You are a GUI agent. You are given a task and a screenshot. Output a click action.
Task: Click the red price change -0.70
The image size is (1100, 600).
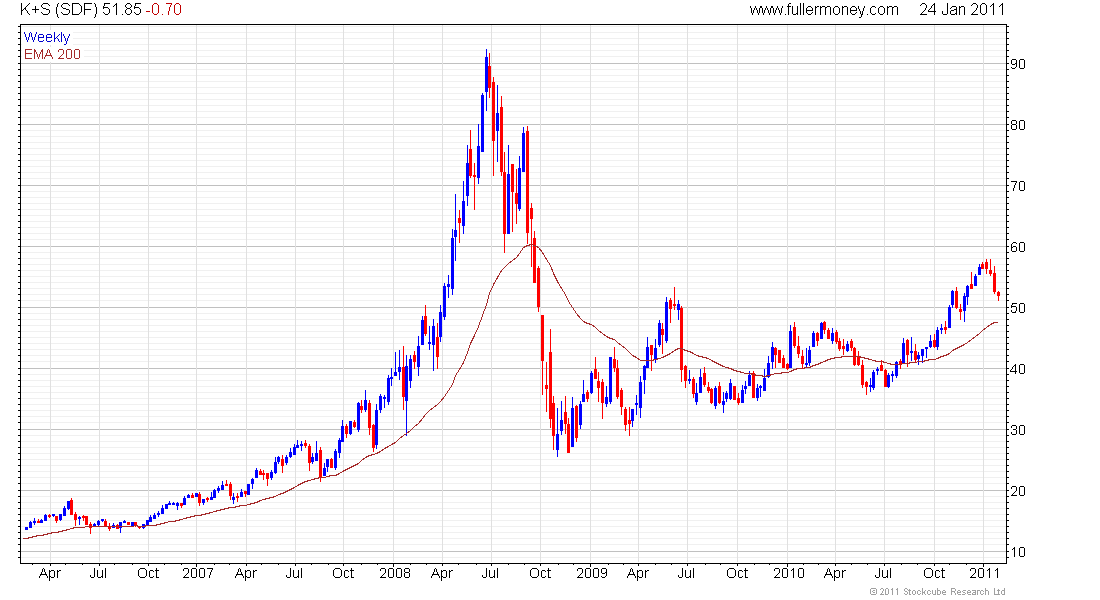pyautogui.click(x=163, y=10)
